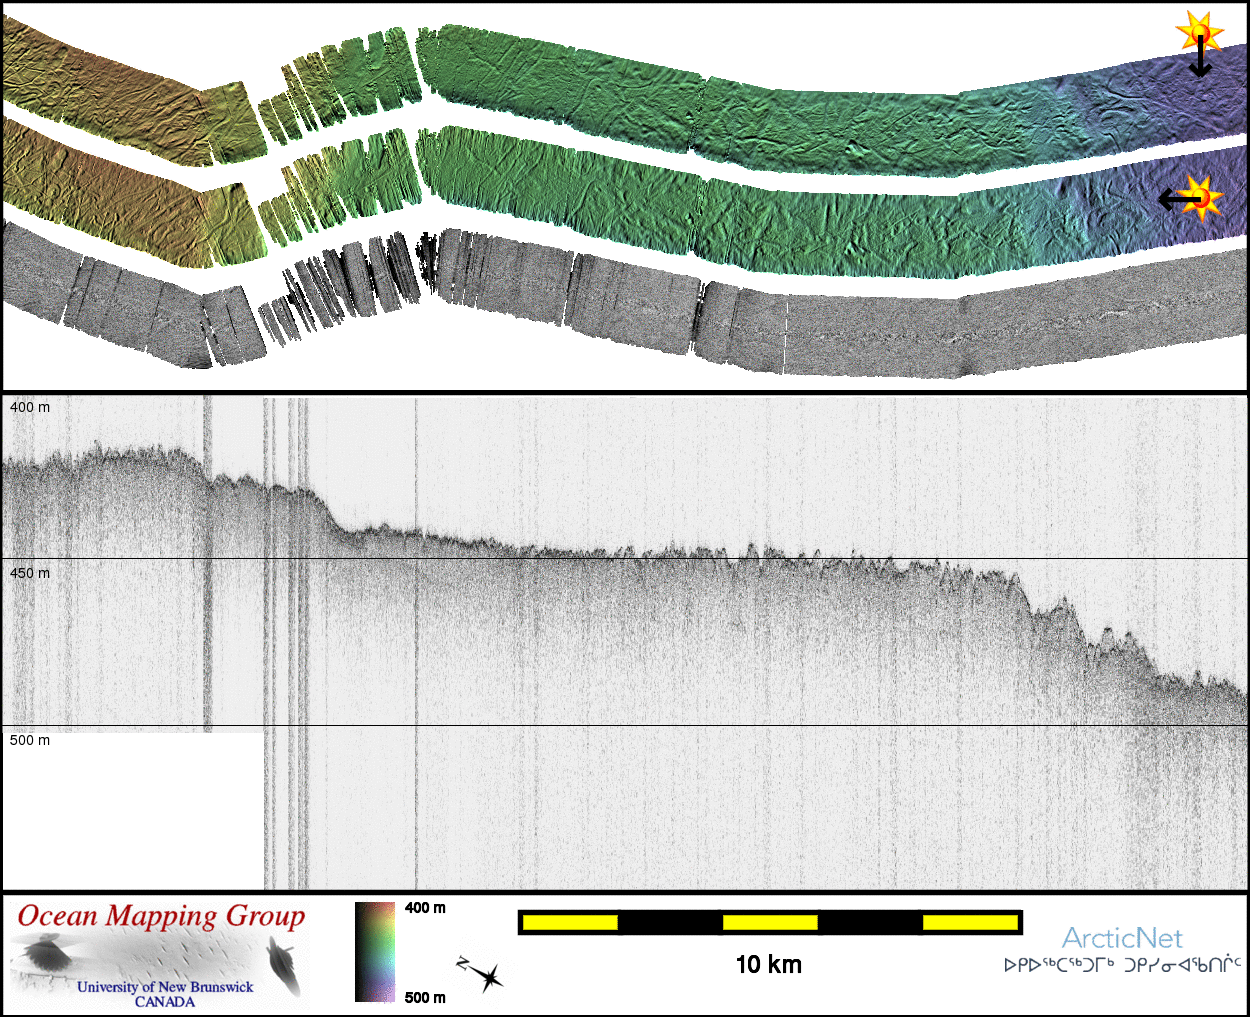1250x1017 pixels.
Task: Click the depth color scale legend bar
Action: [375, 952]
